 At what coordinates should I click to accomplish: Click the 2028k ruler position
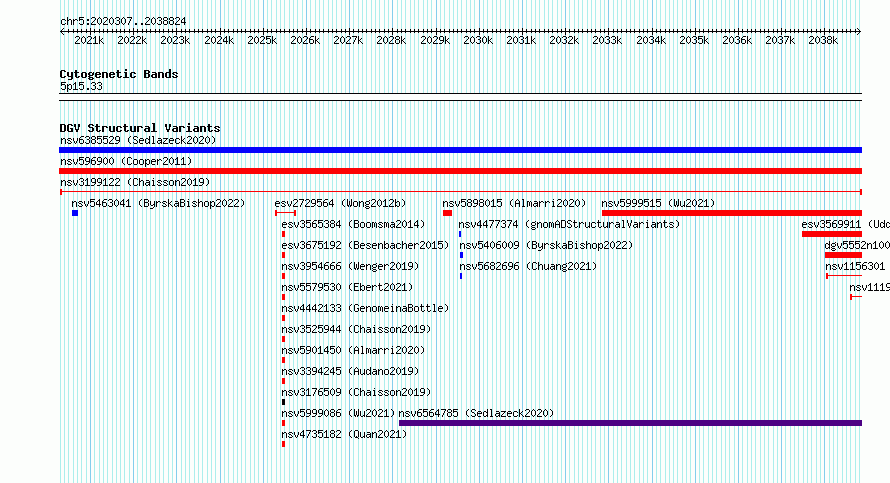click(391, 40)
